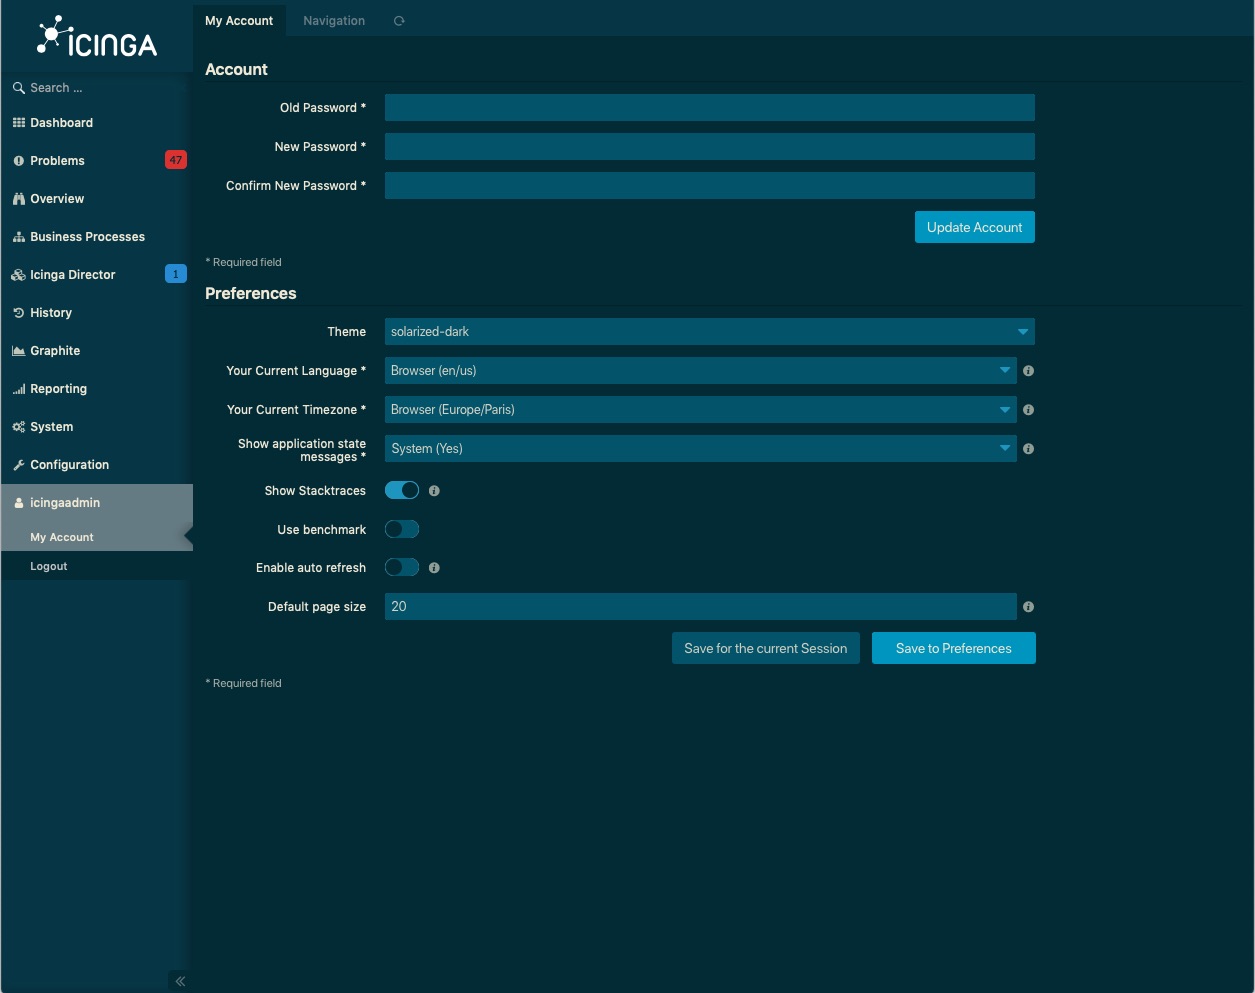This screenshot has width=1255, height=993.
Task: Disable the Show Stacktraces toggle
Action: [402, 490]
